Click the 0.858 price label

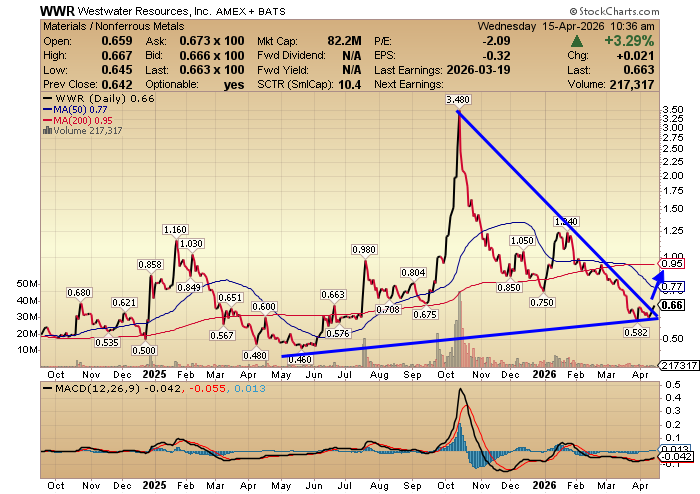[x=150, y=265]
